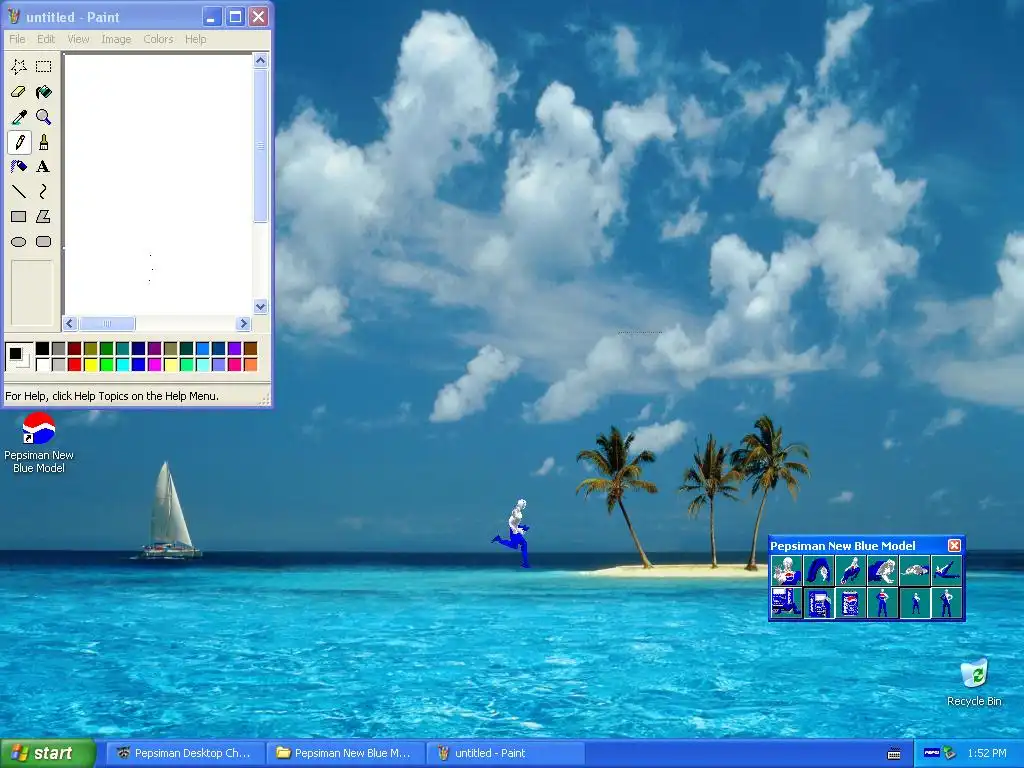The width and height of the screenshot is (1024, 768).
Task: Click the untitled - Paint taskbar button
Action: point(505,753)
